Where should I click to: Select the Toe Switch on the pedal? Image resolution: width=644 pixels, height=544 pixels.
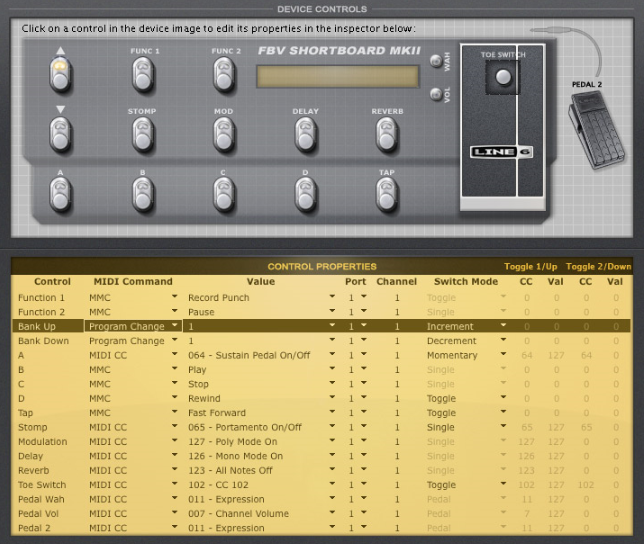503,77
